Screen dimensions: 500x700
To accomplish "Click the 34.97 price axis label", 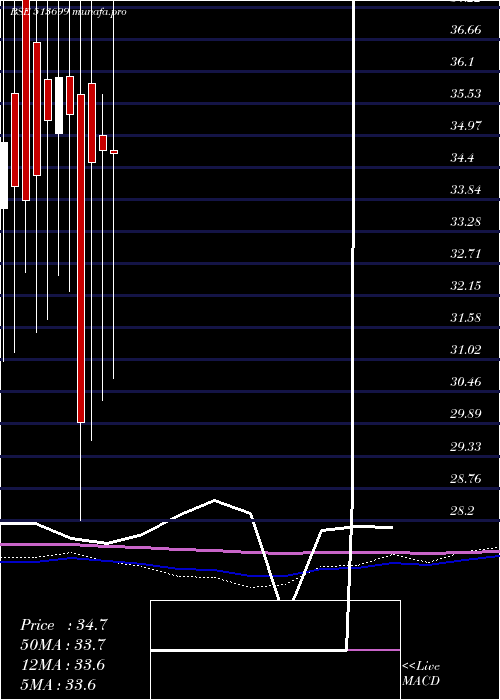I will click(x=466, y=126).
